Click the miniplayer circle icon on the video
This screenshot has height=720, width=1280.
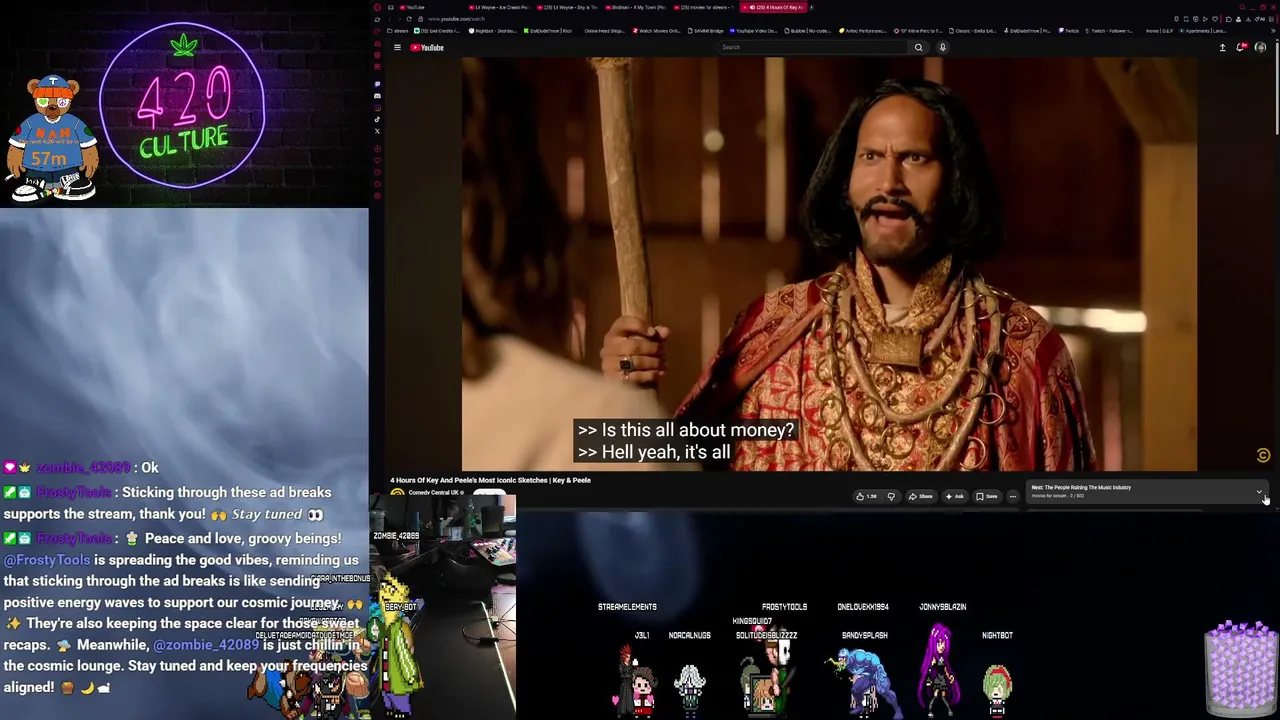[1263, 455]
